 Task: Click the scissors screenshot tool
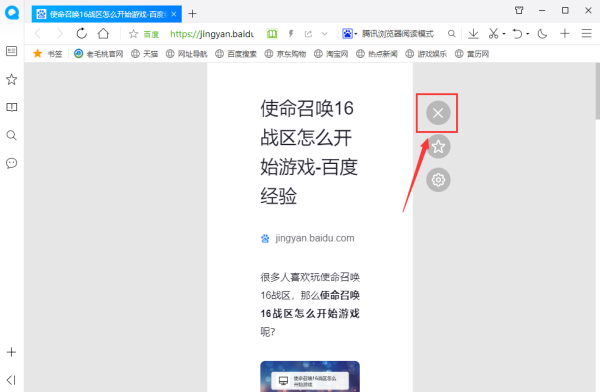tap(493, 34)
